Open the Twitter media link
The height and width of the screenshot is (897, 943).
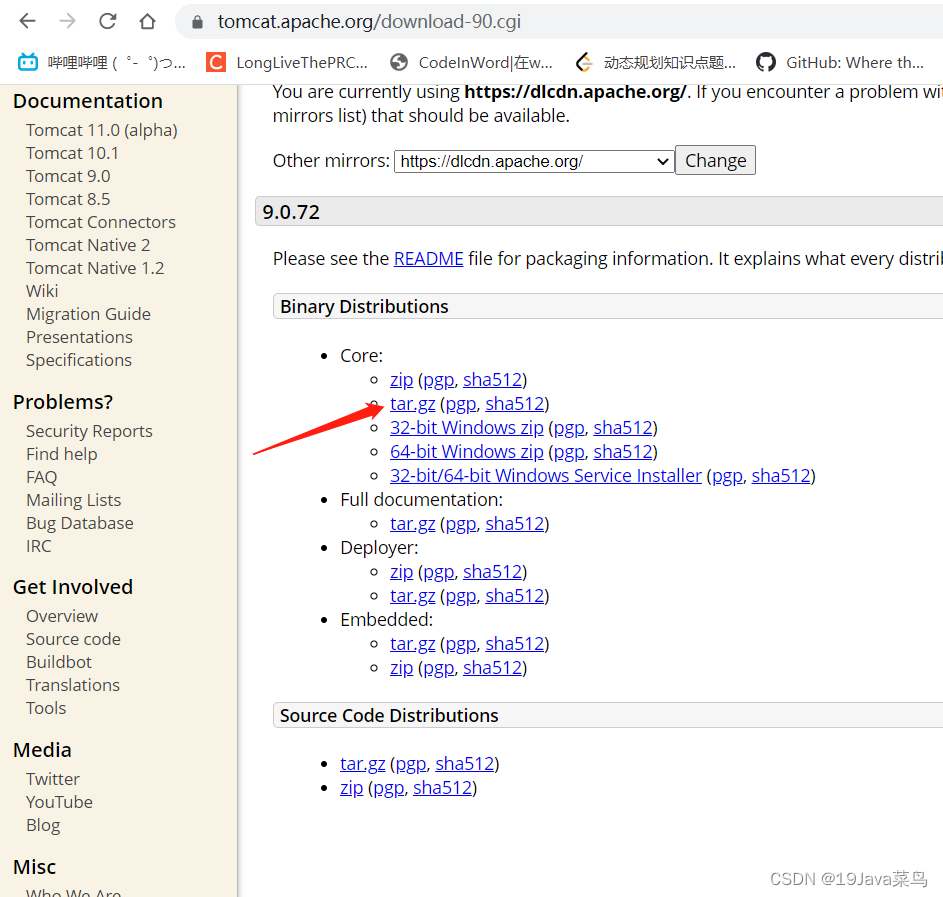pos(53,779)
